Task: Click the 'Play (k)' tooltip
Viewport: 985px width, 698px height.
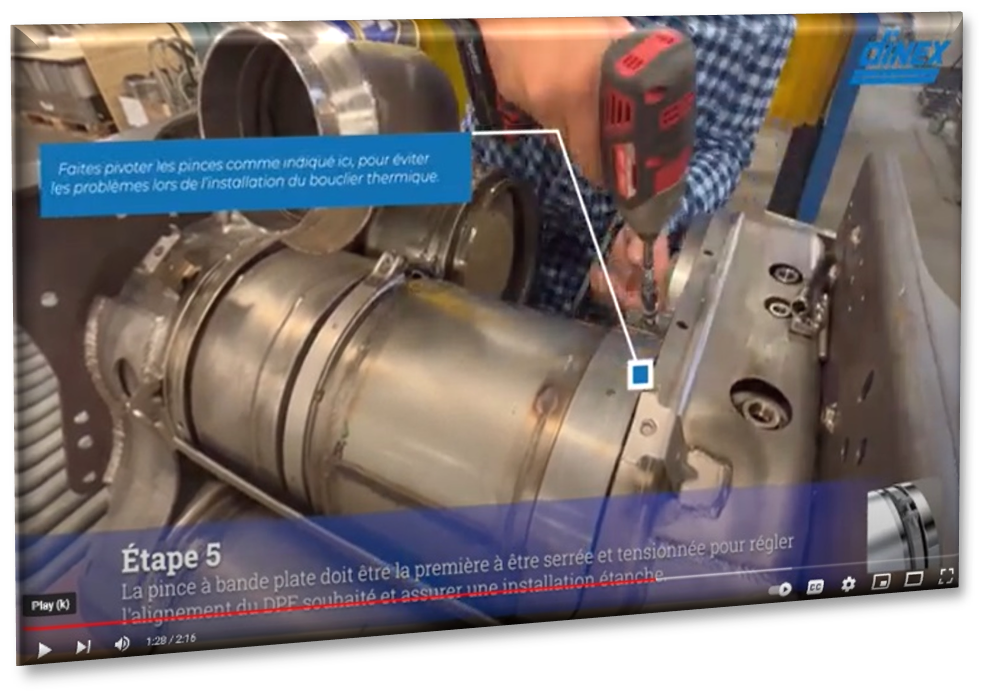Action: (50, 605)
